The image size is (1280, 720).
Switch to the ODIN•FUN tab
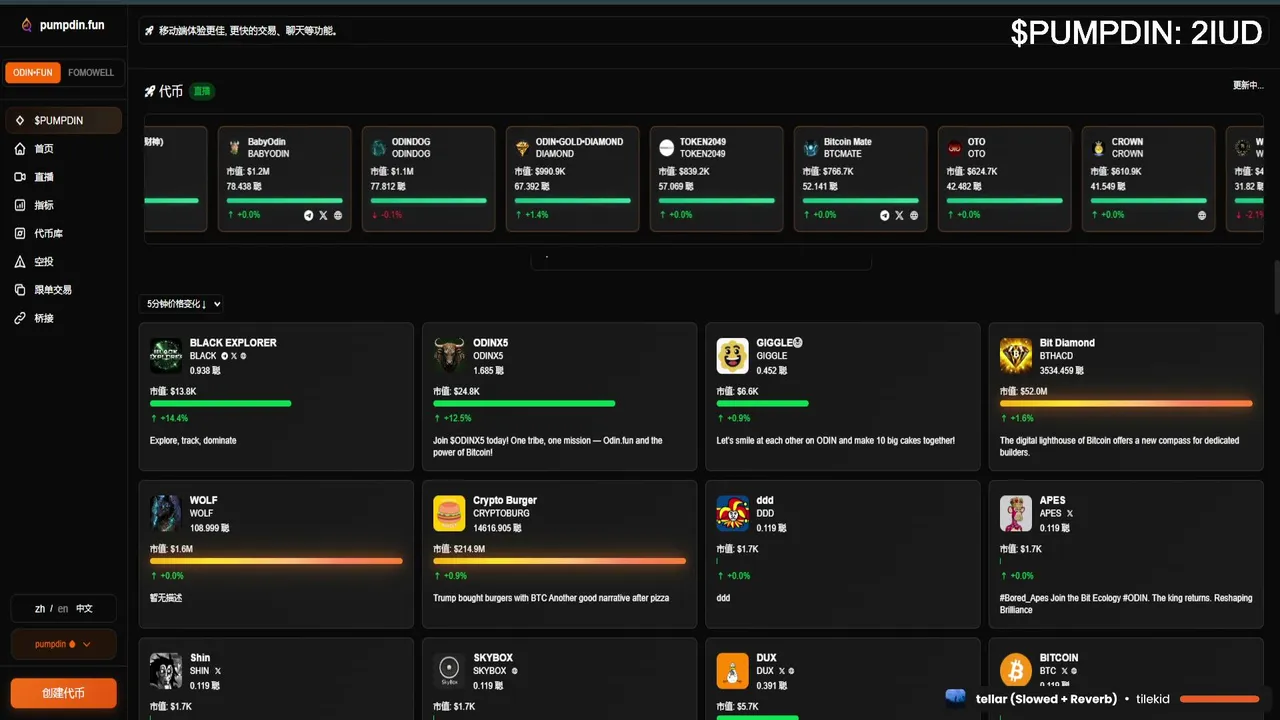[x=33, y=73]
